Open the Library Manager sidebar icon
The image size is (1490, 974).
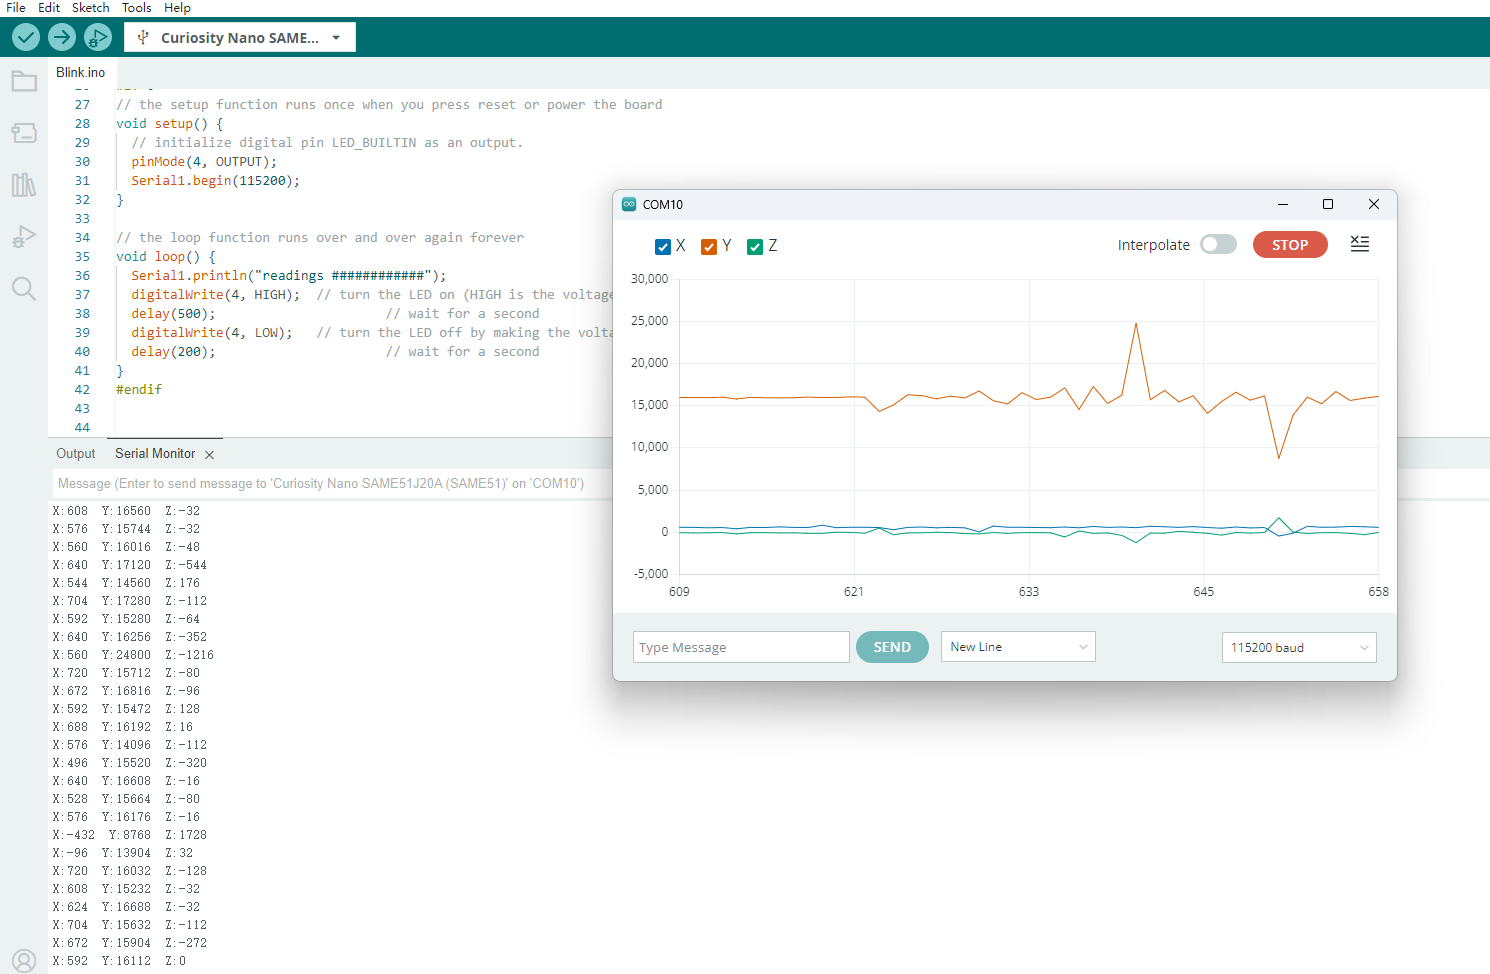pyautogui.click(x=24, y=185)
